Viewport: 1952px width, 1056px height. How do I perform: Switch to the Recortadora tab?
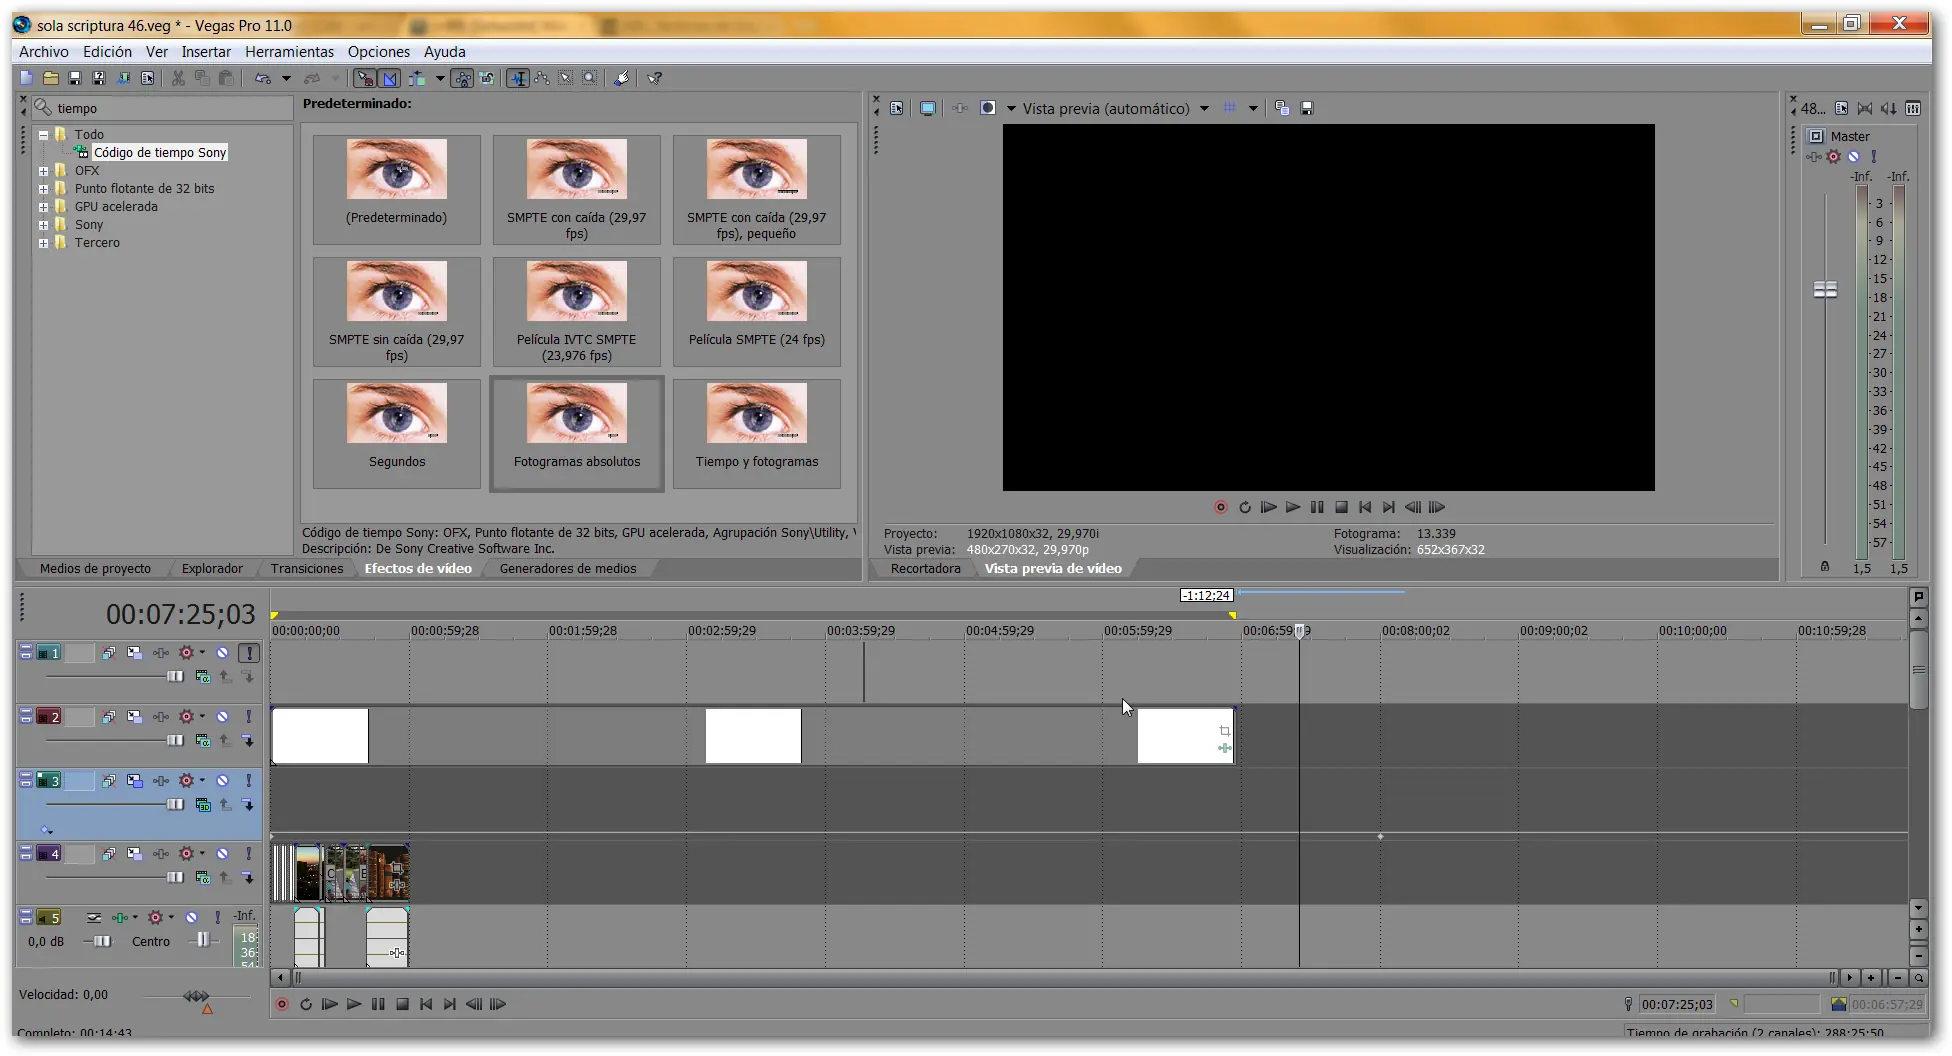pos(925,569)
